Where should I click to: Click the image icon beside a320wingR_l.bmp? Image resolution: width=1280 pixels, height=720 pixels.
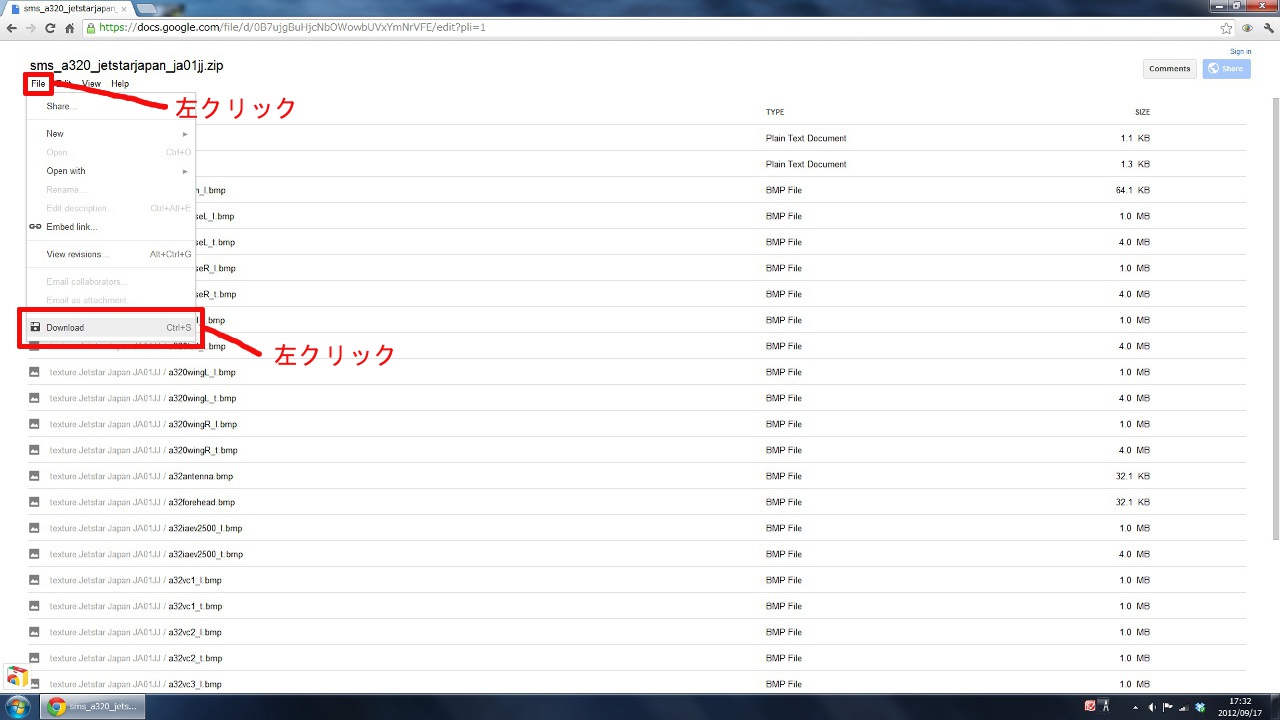34,424
